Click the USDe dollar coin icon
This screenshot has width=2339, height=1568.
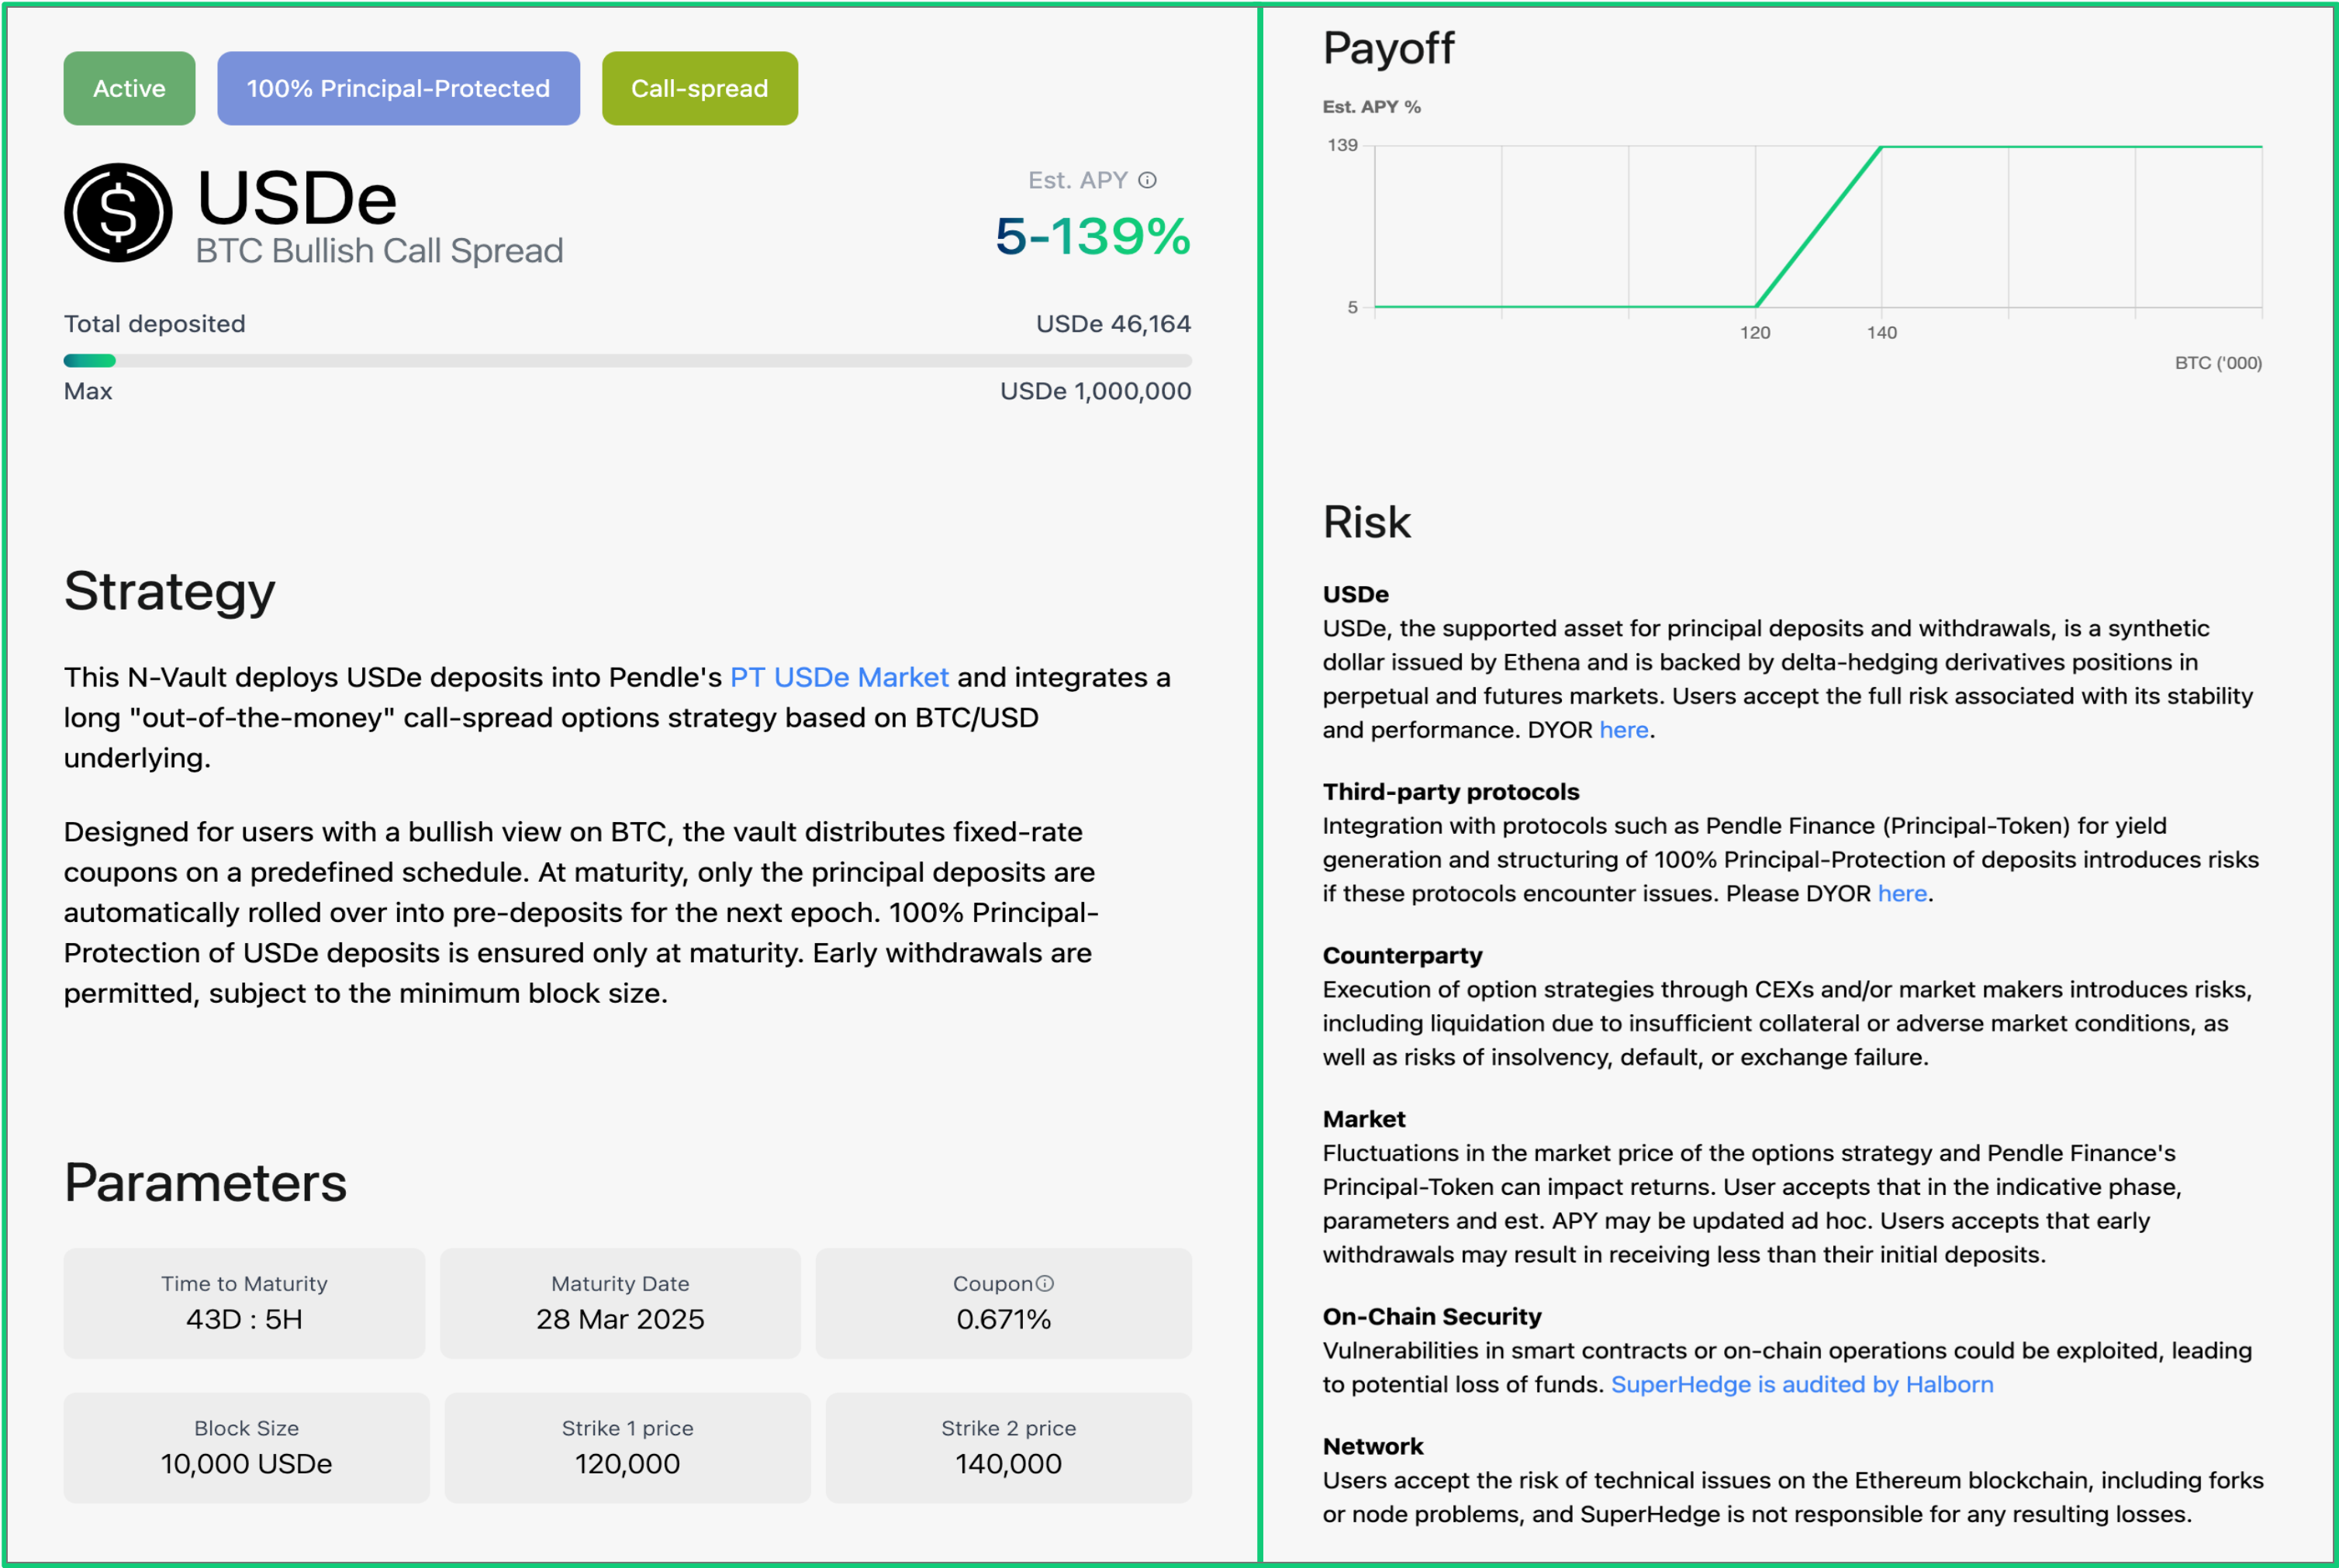pyautogui.click(x=118, y=212)
